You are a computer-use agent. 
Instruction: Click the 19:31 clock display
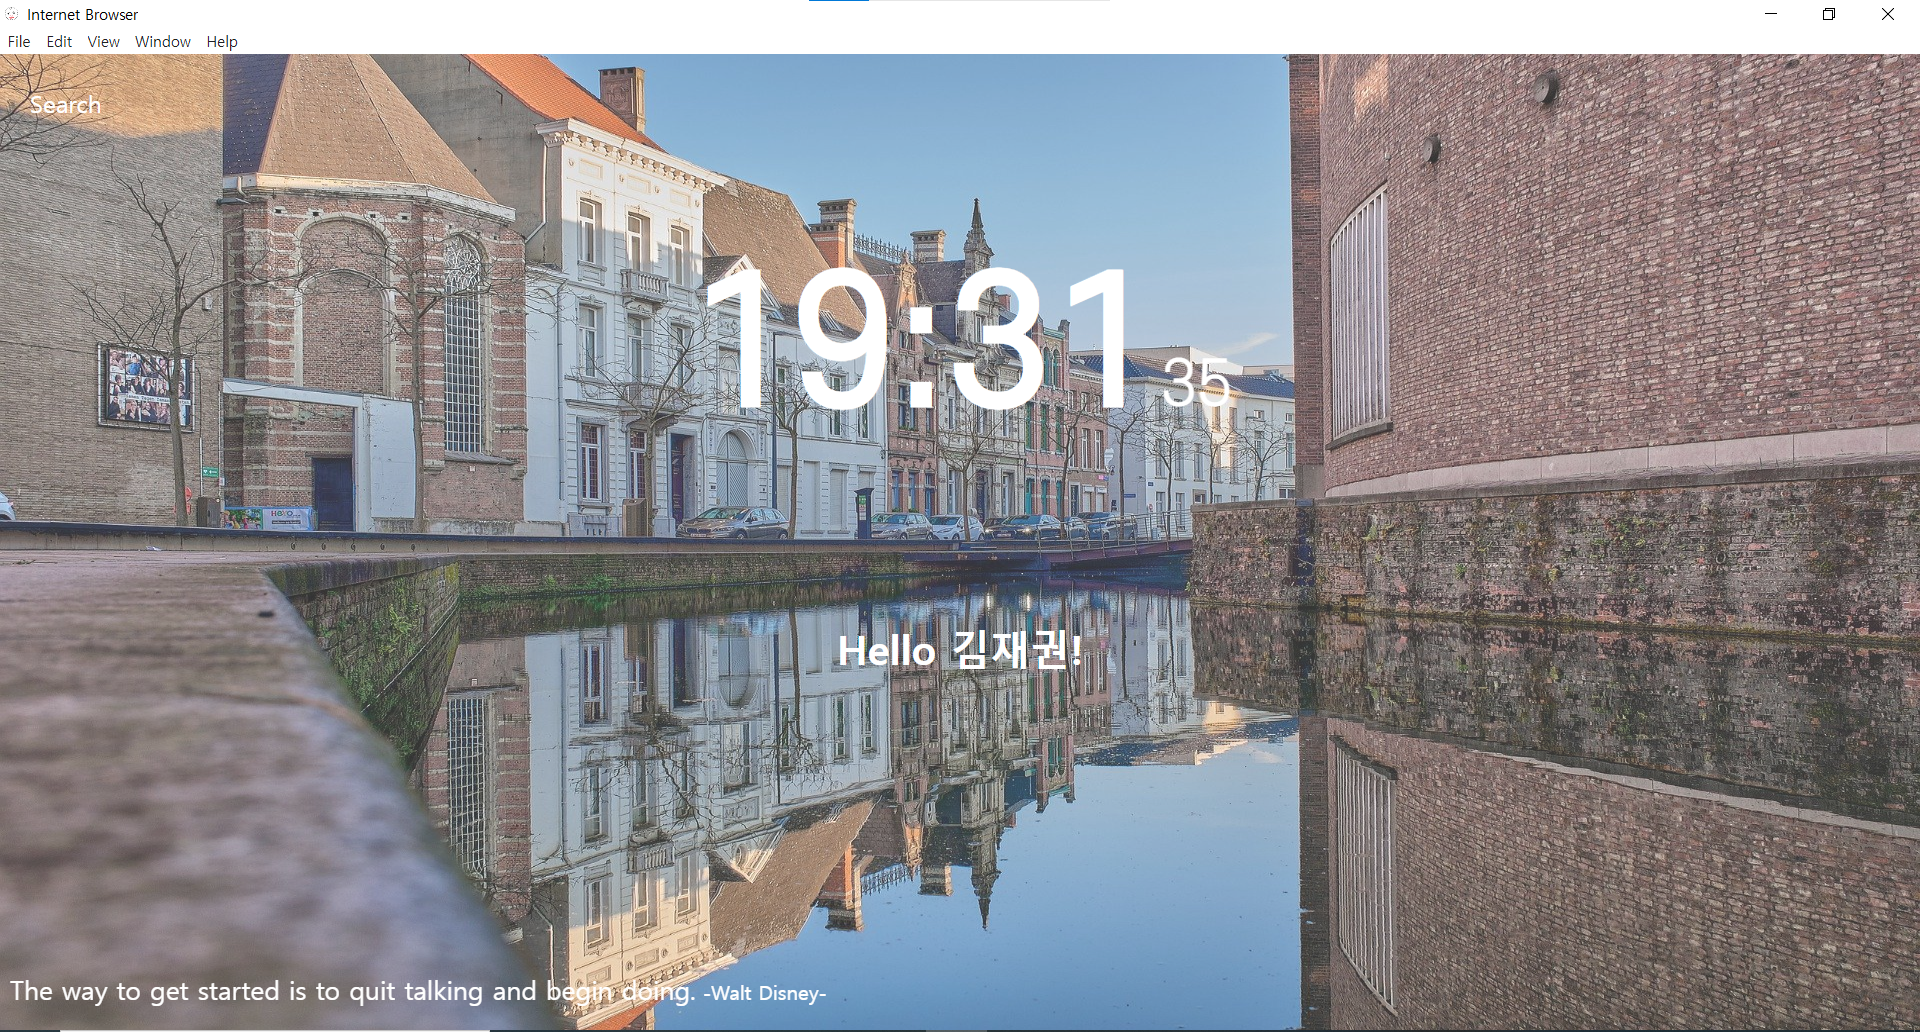pyautogui.click(x=918, y=338)
